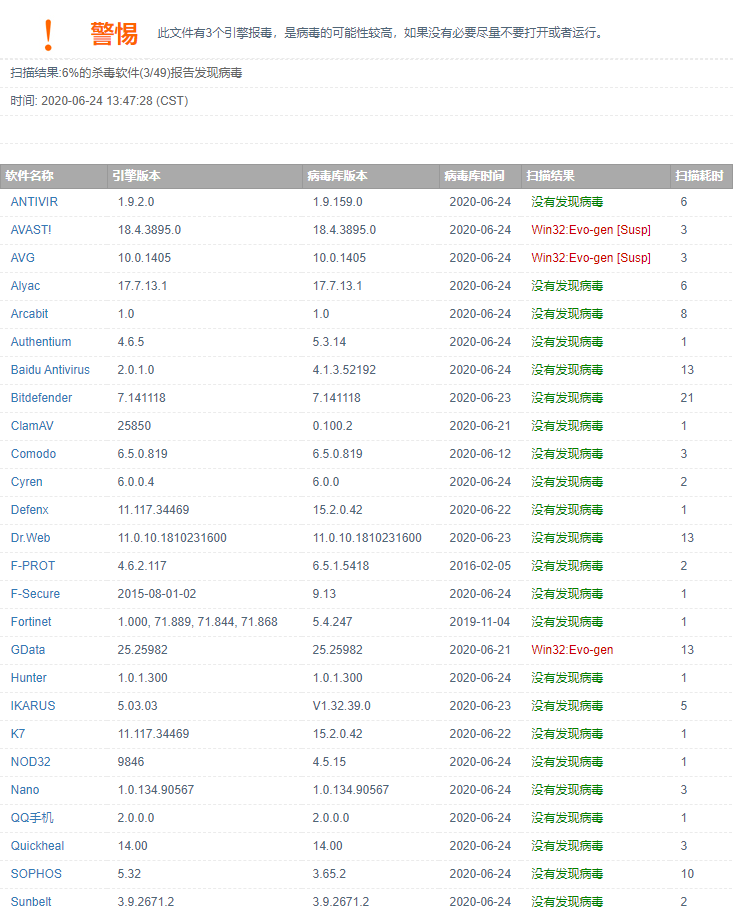The image size is (749, 909).
Task: Click Arcabit scan time value 8
Action: [x=684, y=314]
